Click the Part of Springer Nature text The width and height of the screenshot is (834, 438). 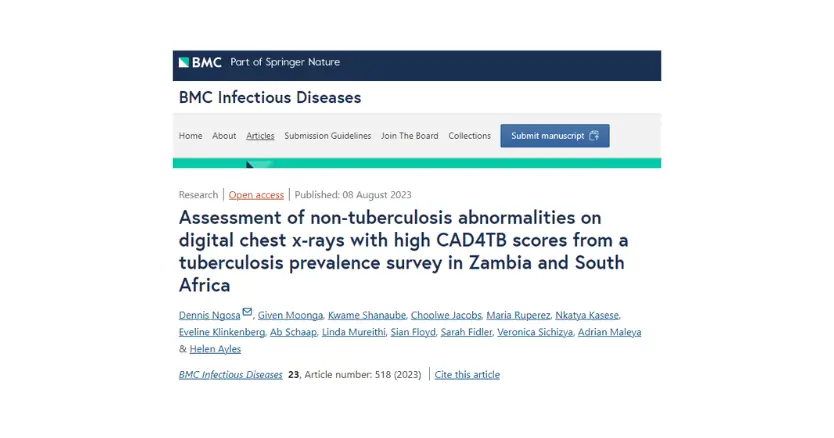pyautogui.click(x=285, y=62)
